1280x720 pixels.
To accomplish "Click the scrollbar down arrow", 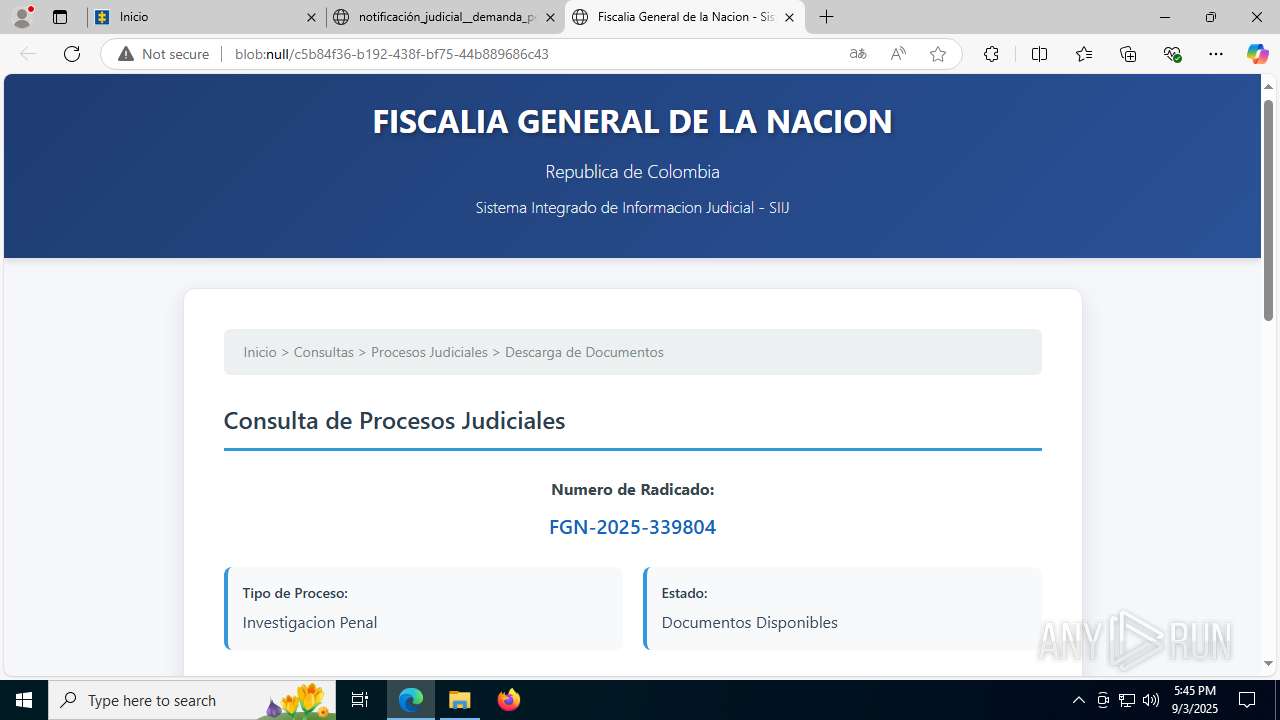I will [1268, 663].
